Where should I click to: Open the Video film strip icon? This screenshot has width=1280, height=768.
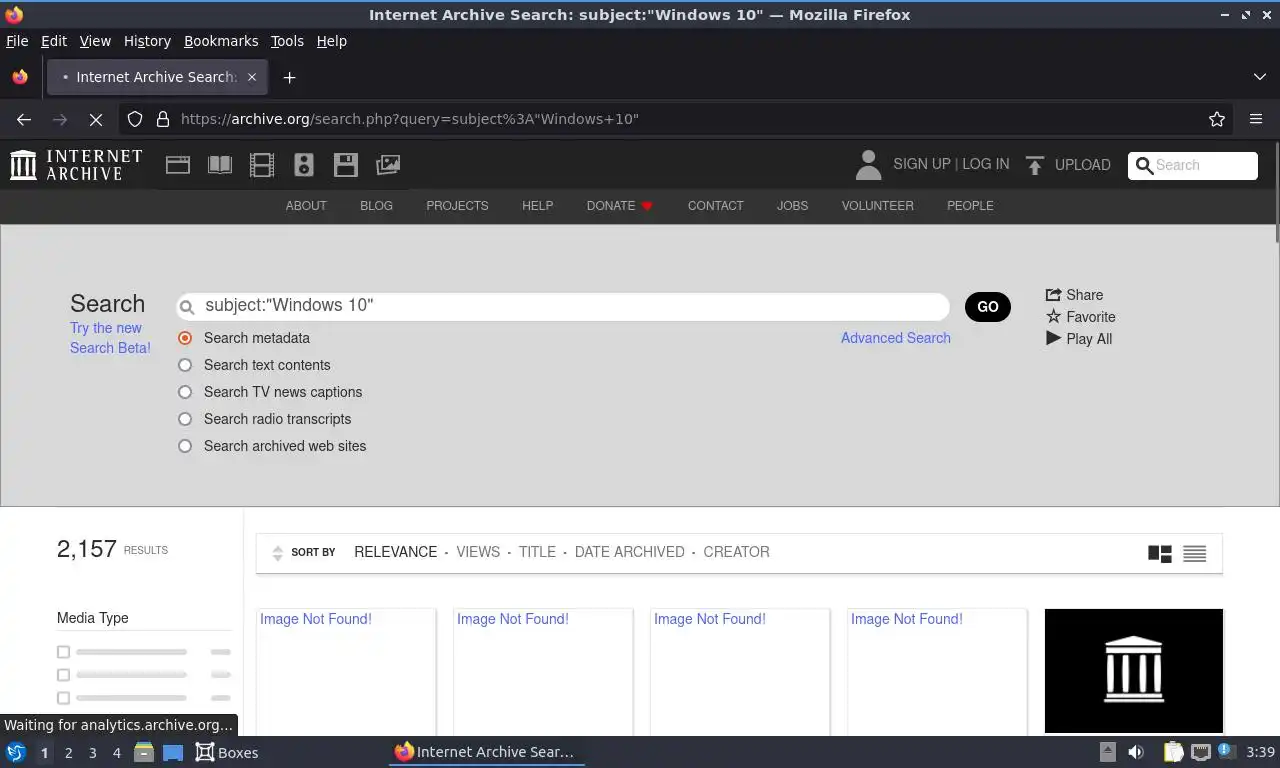click(262, 165)
